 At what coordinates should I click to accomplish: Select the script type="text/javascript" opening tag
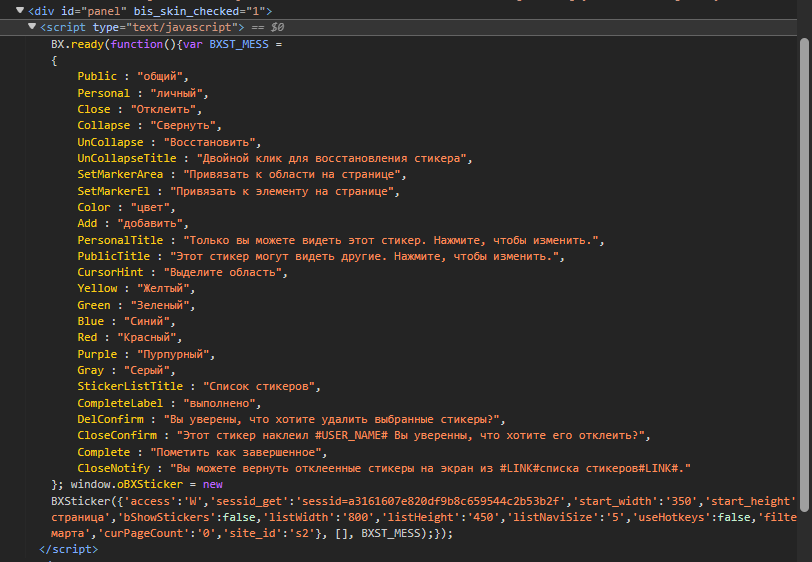142,27
